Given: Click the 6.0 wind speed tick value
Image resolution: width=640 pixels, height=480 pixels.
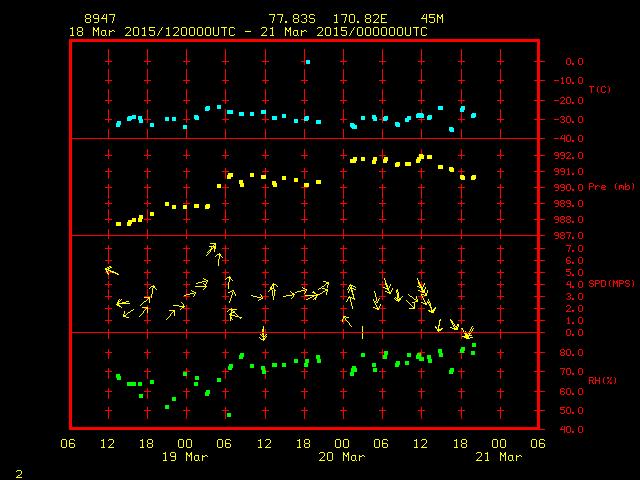Looking at the screenshot, I should [x=574, y=260].
